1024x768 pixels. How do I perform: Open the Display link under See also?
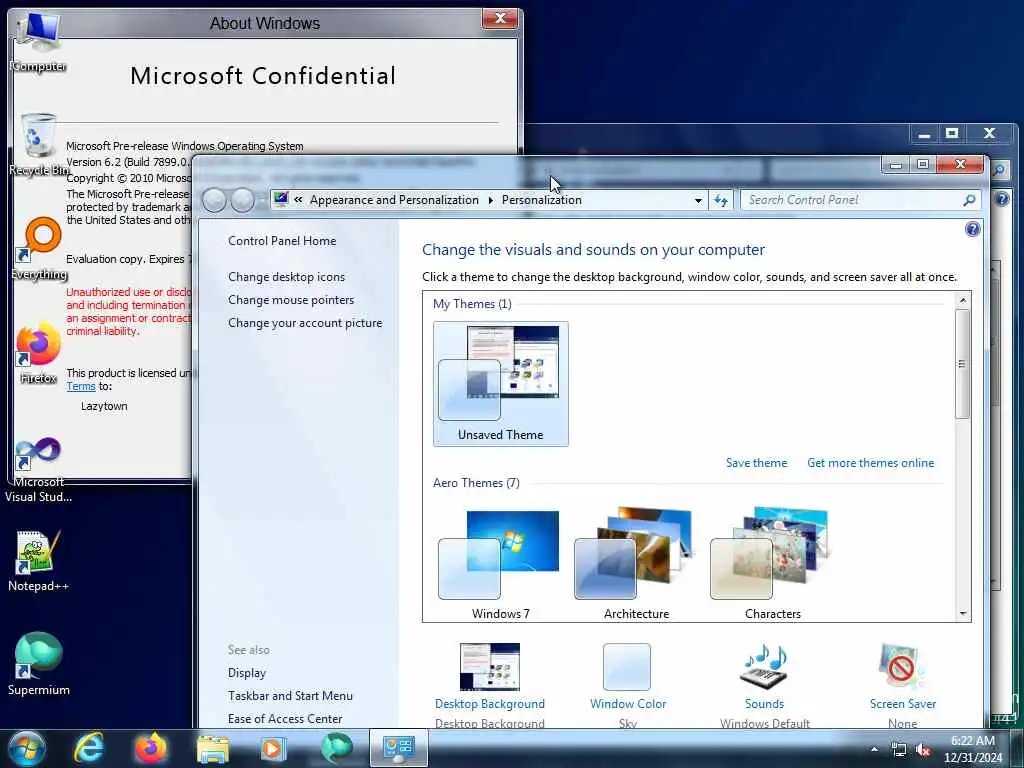coord(247,673)
